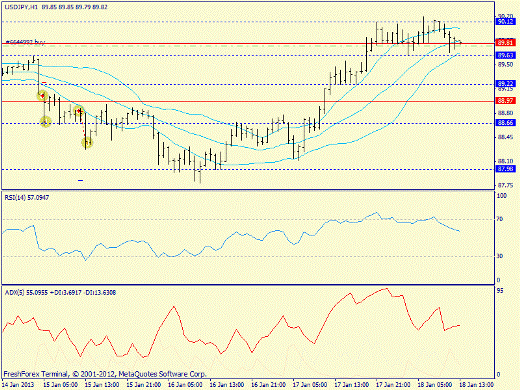
Task: Click the small blue dash marker below 87.98 line
Action: [80, 181]
